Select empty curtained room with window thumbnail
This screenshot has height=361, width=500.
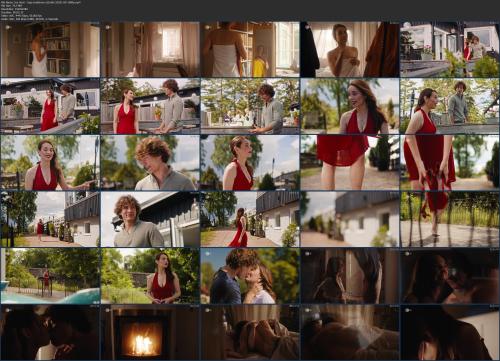coord(150,49)
